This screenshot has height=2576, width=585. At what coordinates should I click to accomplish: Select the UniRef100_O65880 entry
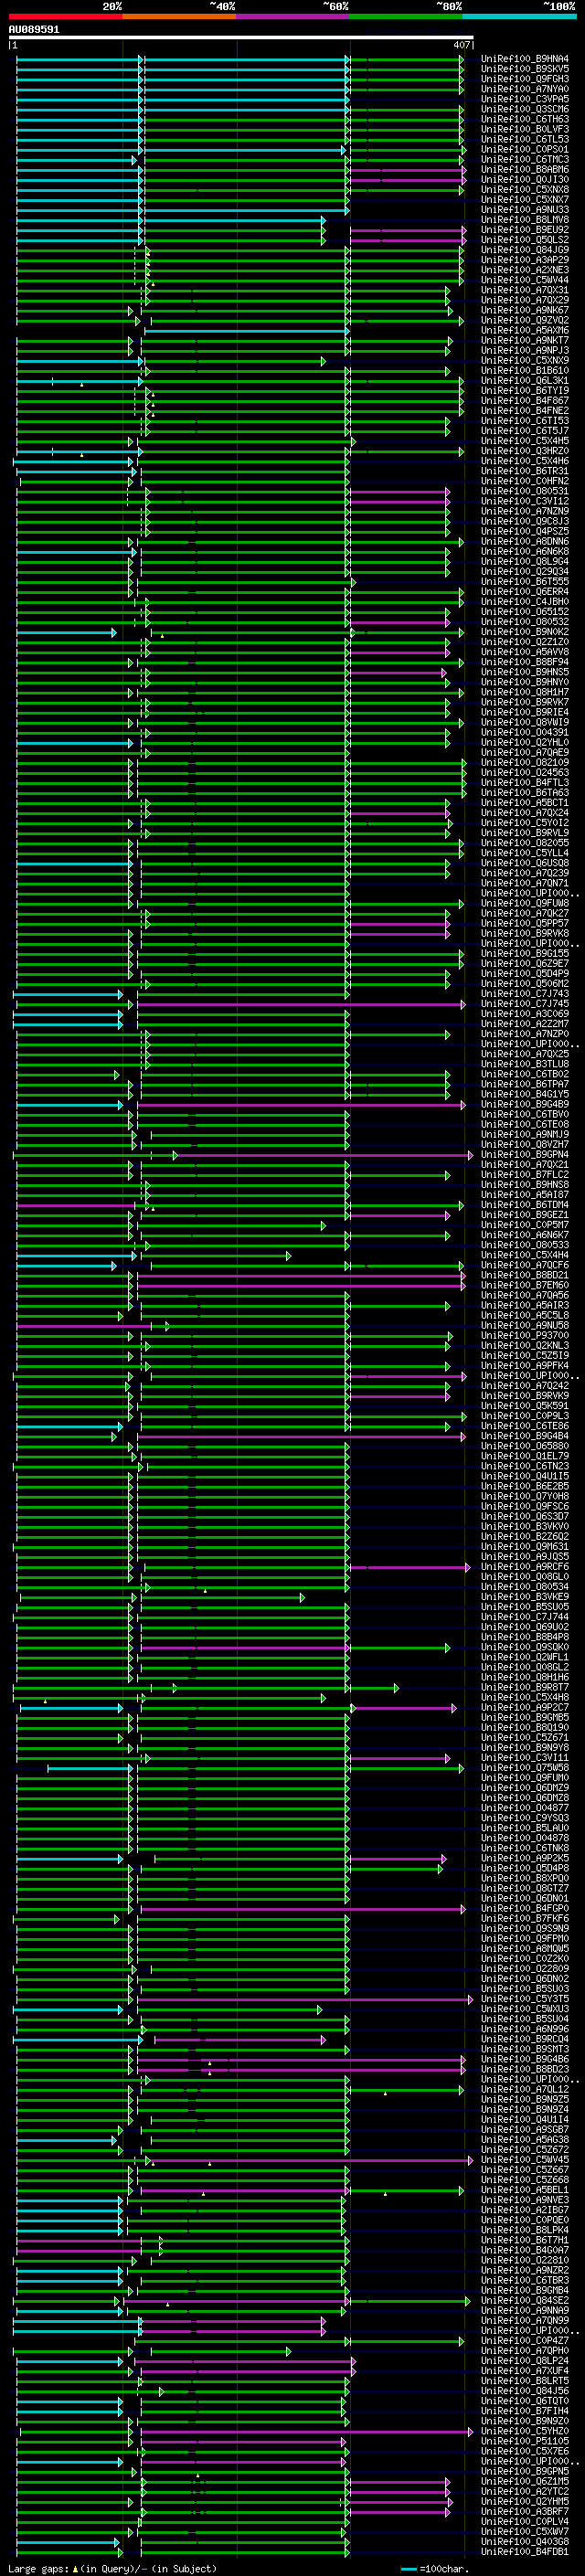pos(525,1447)
